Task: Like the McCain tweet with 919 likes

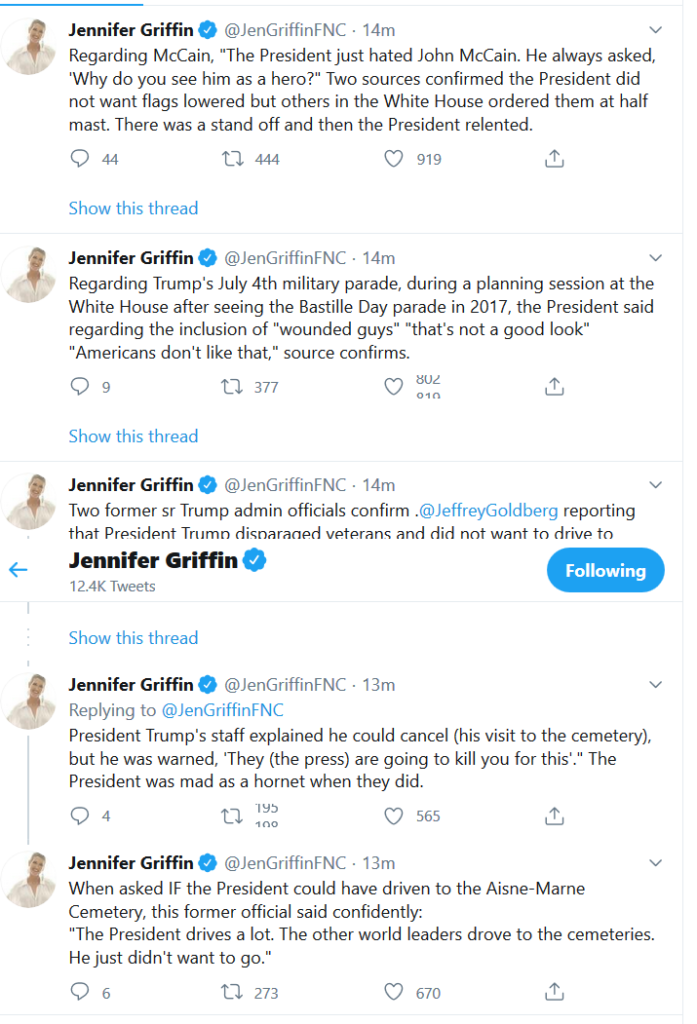Action: [x=394, y=159]
